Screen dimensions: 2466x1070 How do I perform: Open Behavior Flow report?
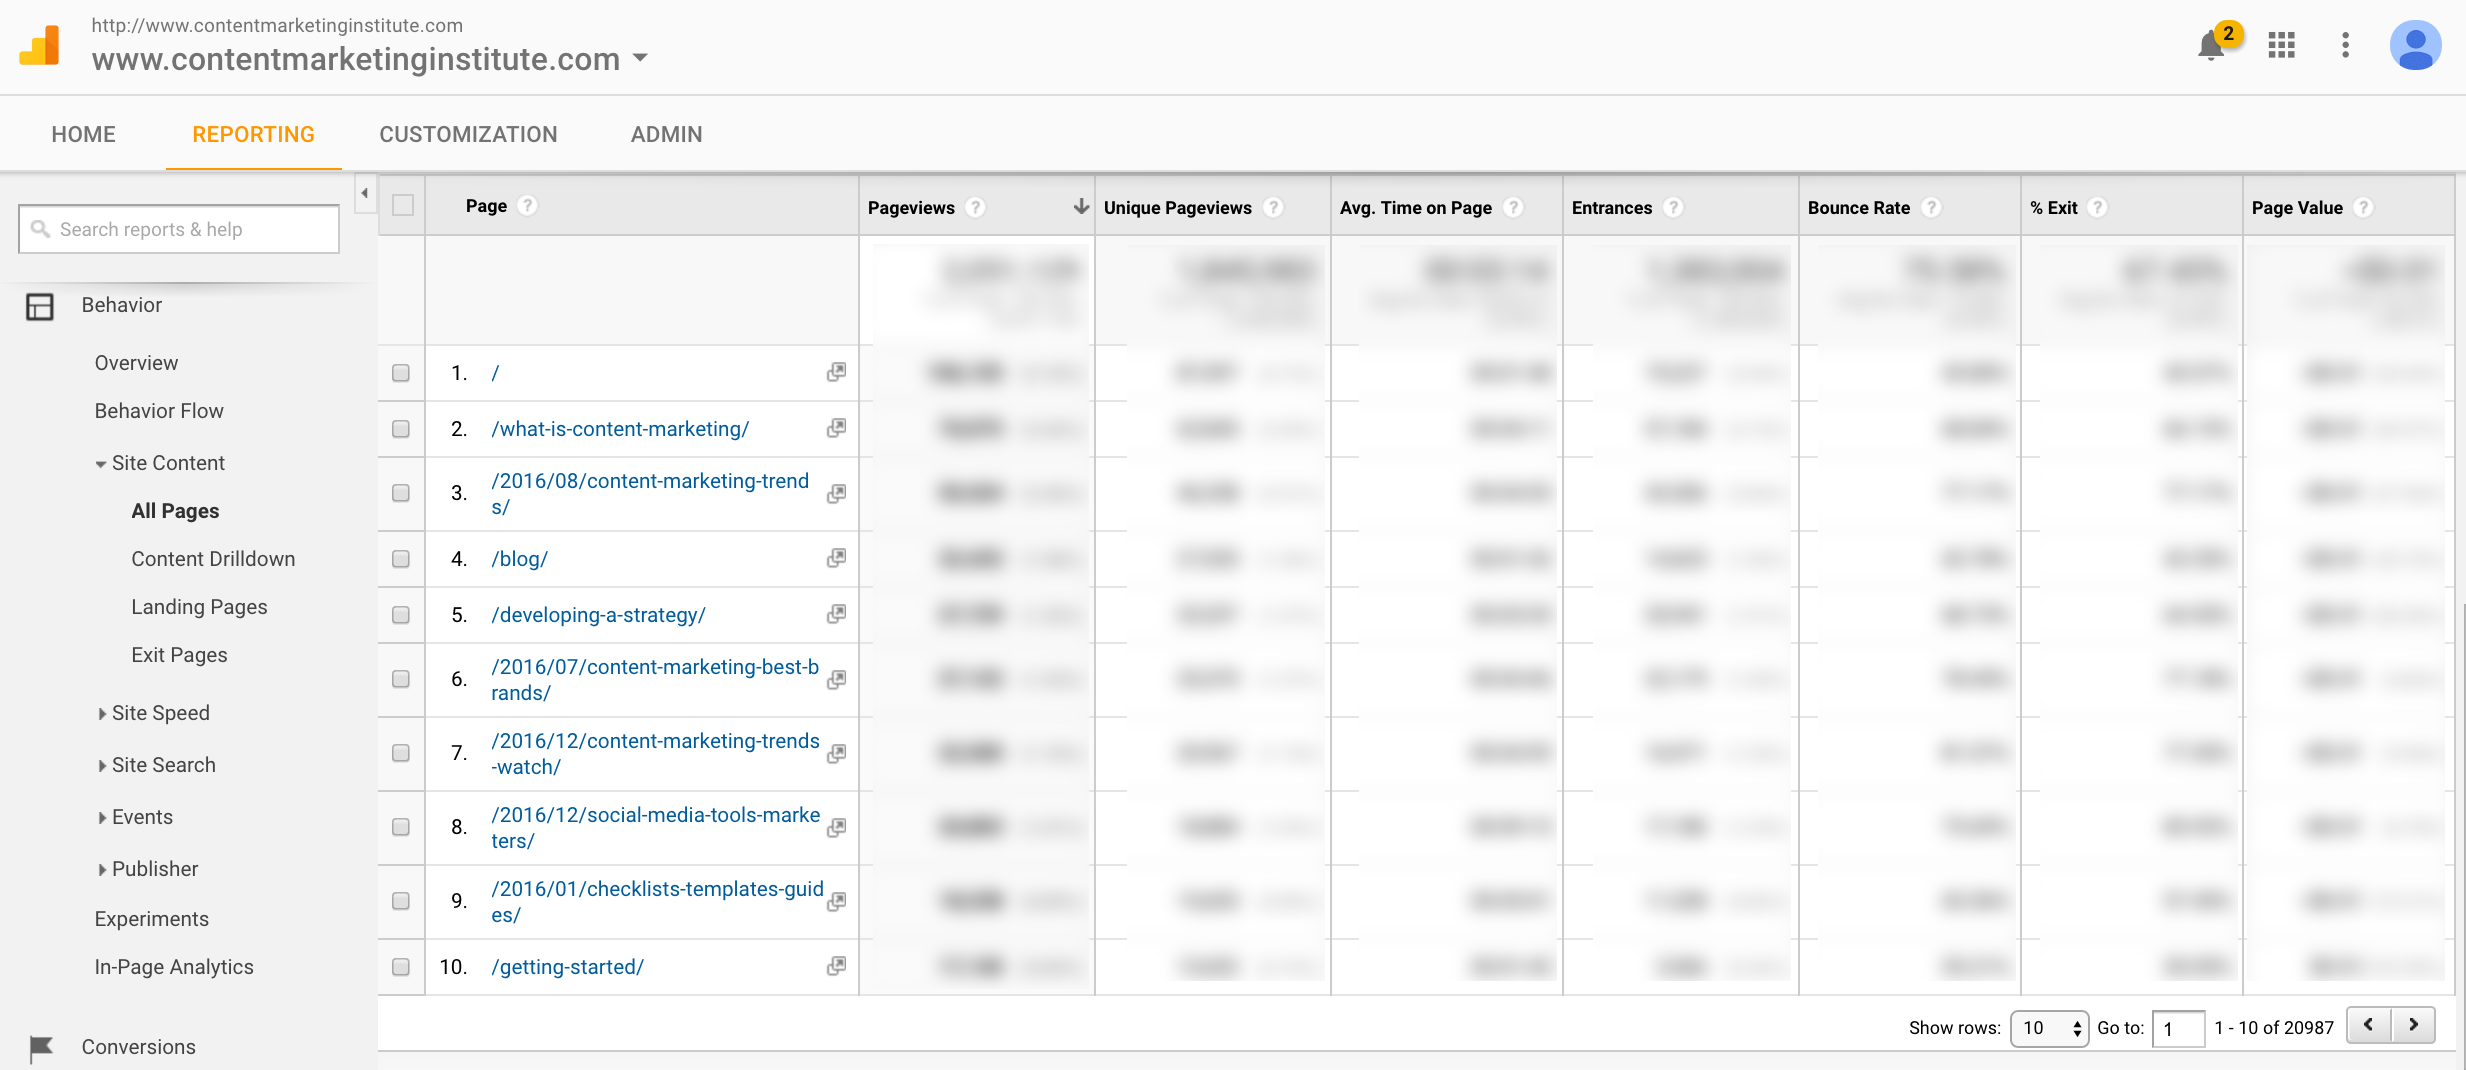(x=159, y=411)
